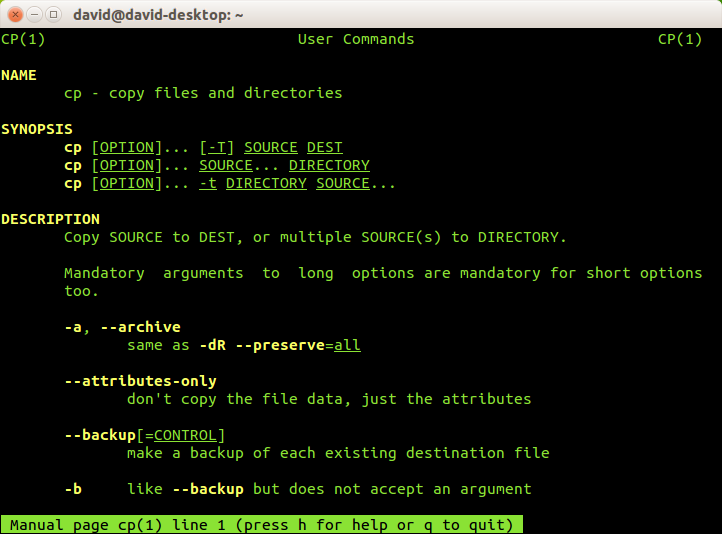Viewport: 722px width, 534px height.
Task: Click the User Commands header text
Action: pyautogui.click(x=356, y=39)
